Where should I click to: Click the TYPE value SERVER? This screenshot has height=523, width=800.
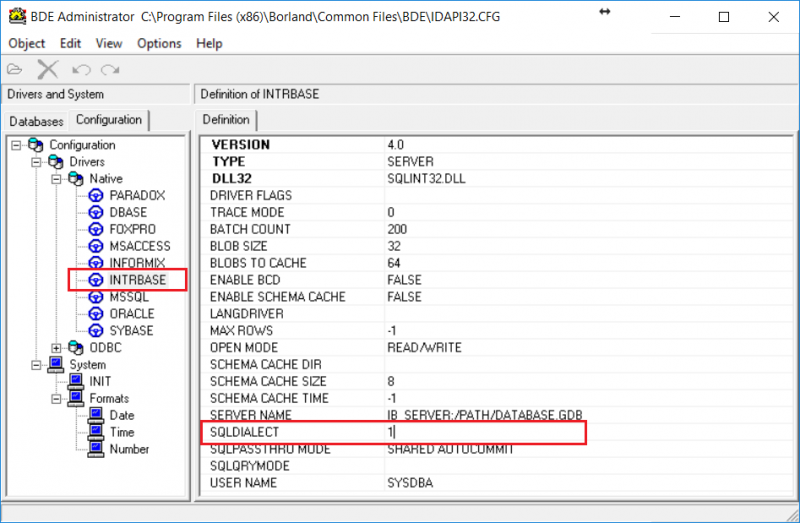click(x=411, y=162)
